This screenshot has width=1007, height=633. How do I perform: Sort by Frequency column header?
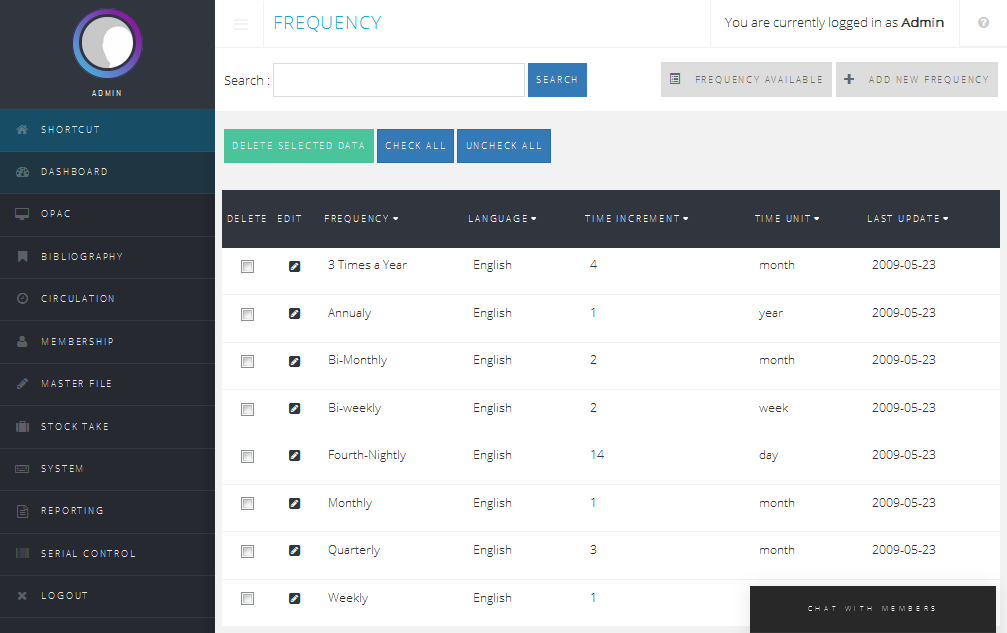[x=361, y=219]
